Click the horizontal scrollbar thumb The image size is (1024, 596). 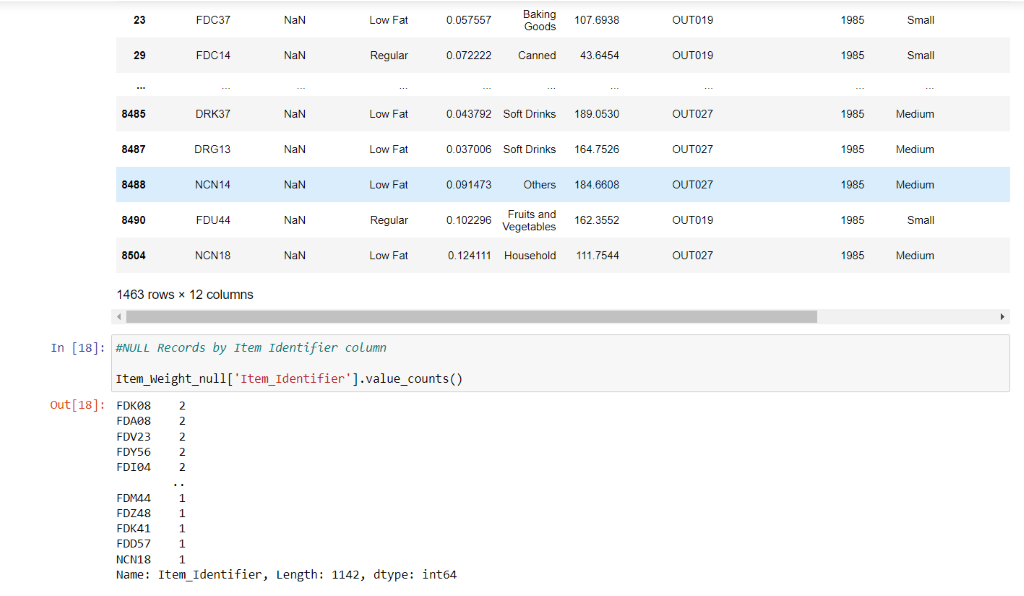pos(472,317)
